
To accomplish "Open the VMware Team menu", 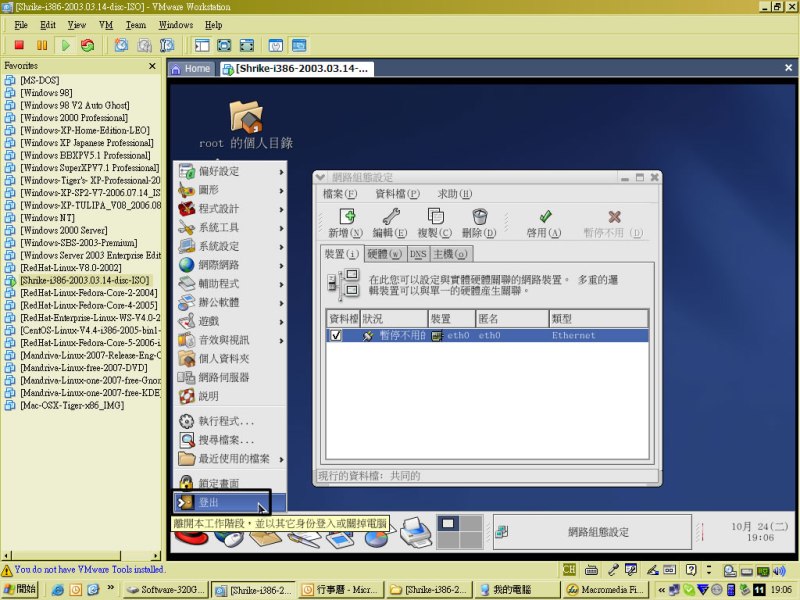I will point(136,25).
